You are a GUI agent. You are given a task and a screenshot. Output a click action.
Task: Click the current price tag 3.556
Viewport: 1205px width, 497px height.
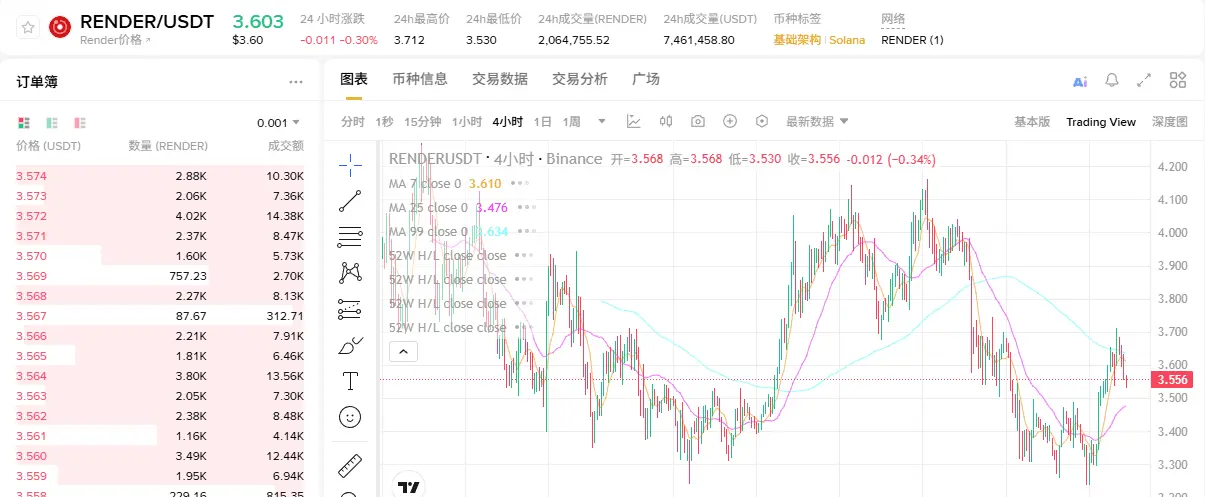point(1171,380)
